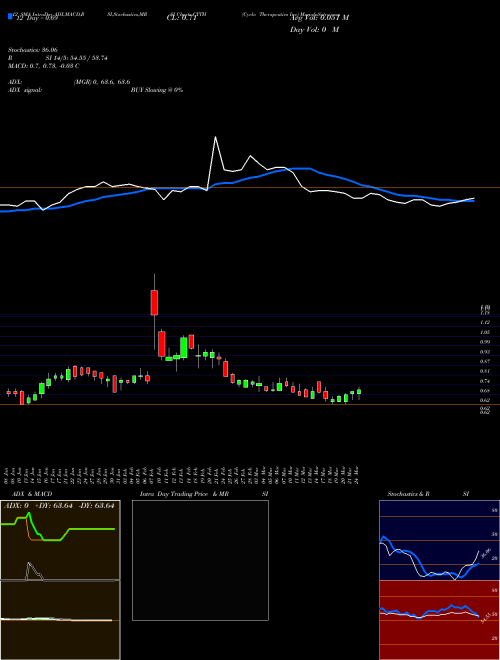
Task: Click the white price line peak in upper chart
Action: click(x=215, y=137)
